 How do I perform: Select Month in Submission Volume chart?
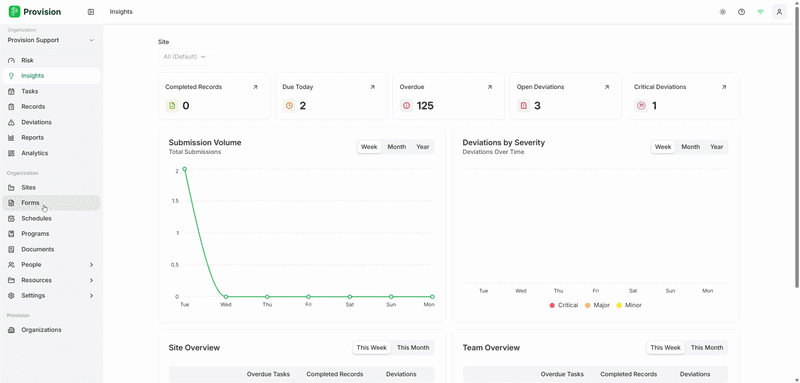coord(396,147)
